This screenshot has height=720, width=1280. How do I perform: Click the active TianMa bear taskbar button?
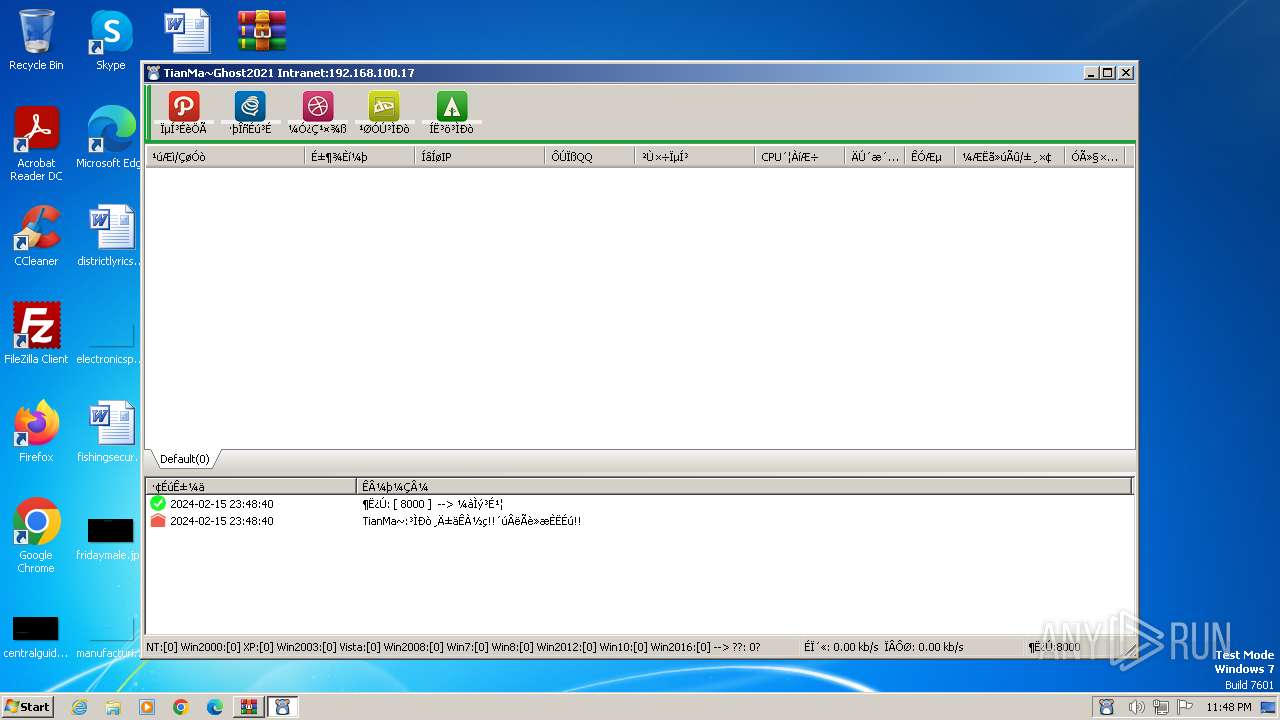(282, 707)
